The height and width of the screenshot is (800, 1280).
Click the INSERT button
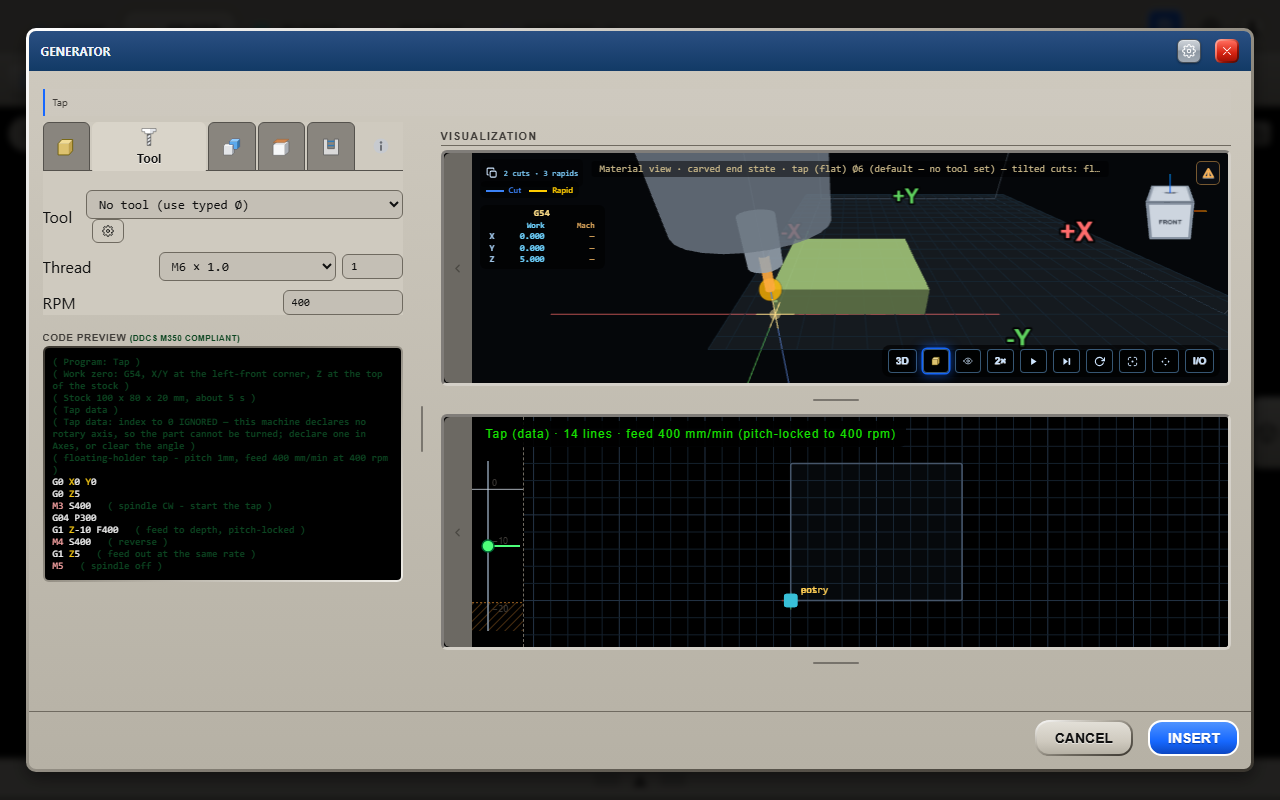[x=1193, y=738]
